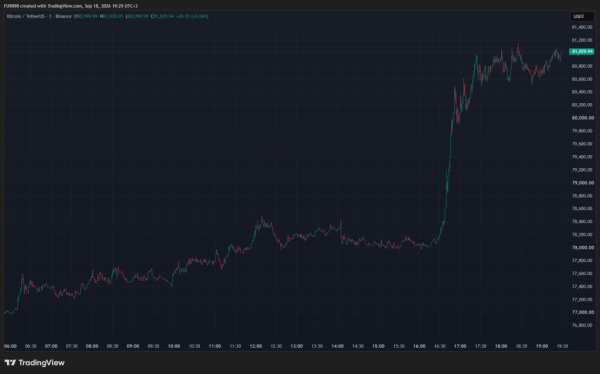Click the 18:00 time axis label
600x374 pixels.
501,346
